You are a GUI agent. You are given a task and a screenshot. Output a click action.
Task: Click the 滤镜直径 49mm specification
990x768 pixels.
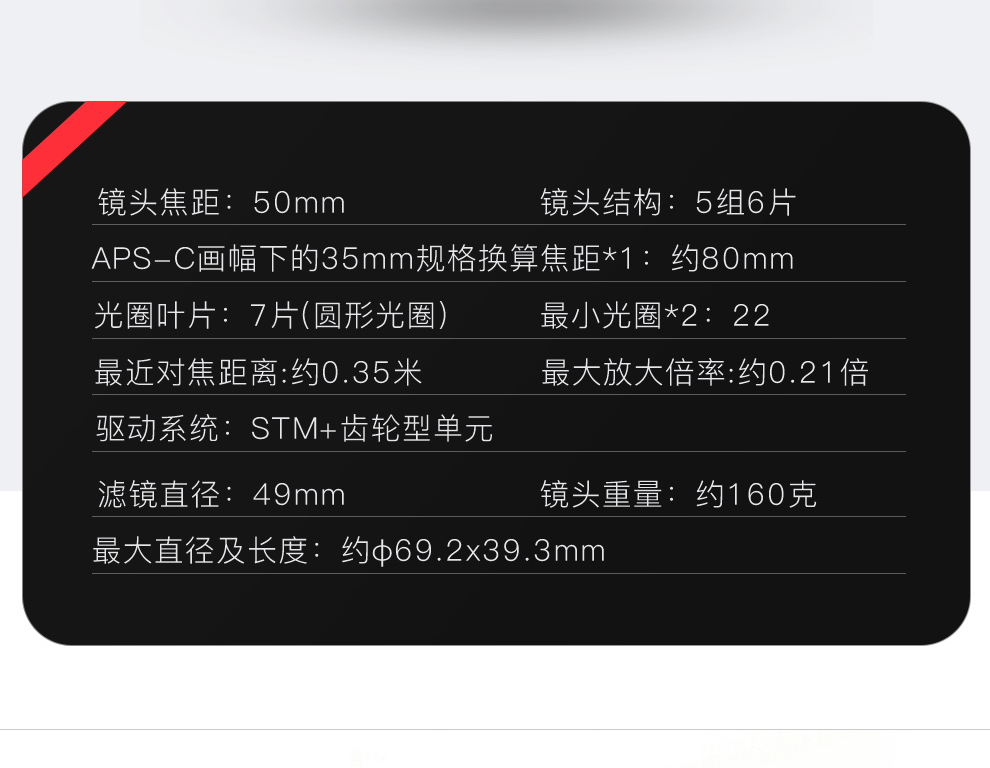point(222,494)
